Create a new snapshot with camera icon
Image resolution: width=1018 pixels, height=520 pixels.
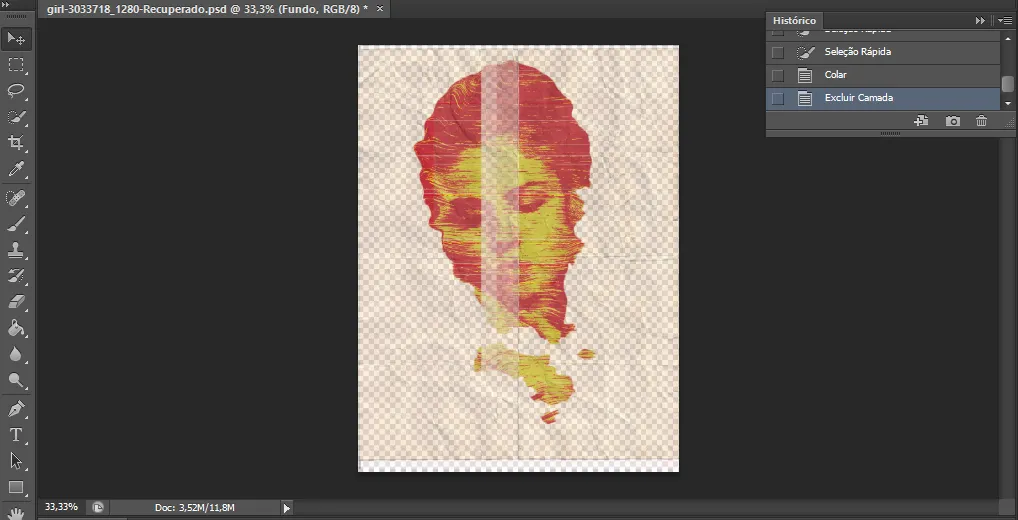point(952,121)
